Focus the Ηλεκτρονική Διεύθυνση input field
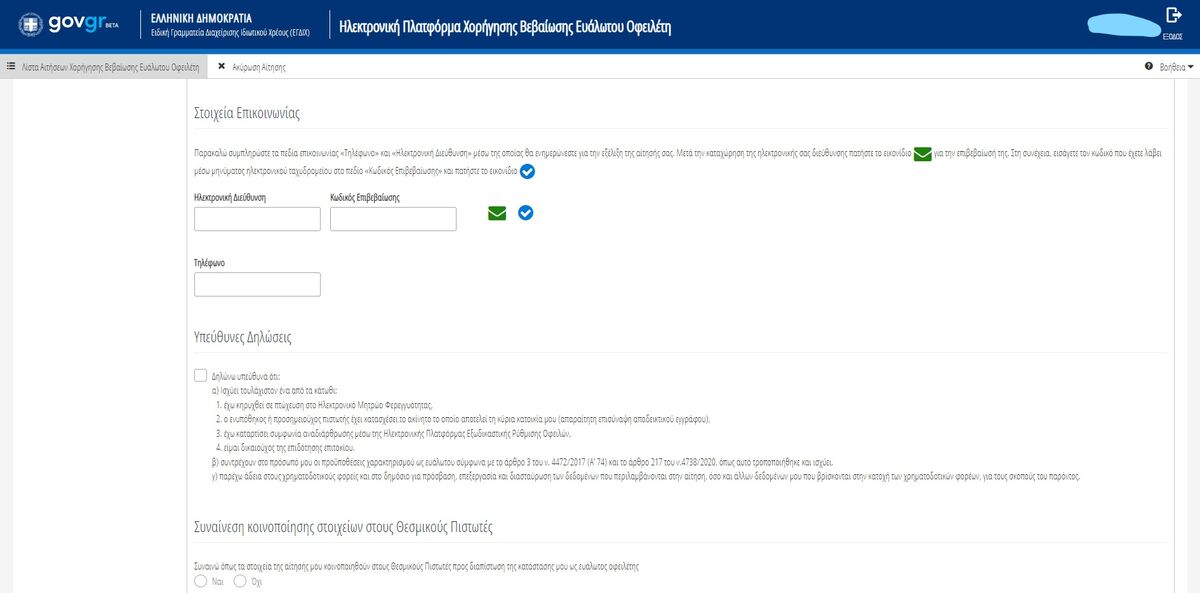The height and width of the screenshot is (593, 1200). (x=257, y=219)
